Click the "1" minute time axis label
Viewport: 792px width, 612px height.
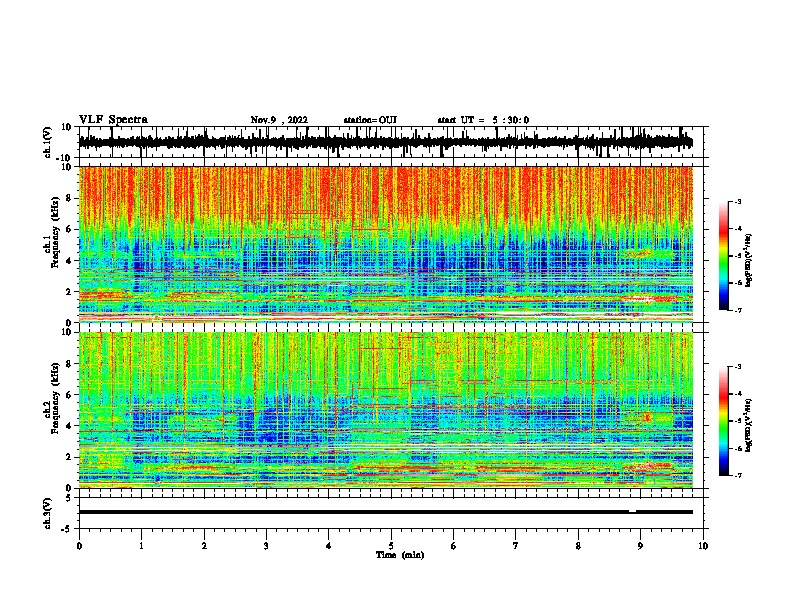tap(142, 546)
